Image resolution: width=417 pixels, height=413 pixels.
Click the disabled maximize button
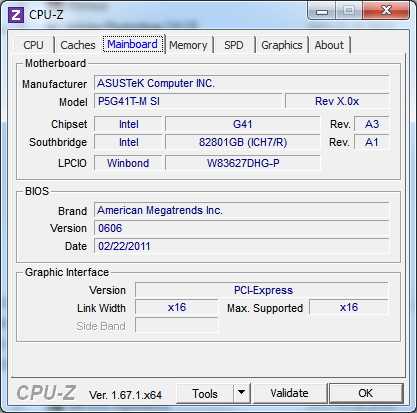click(349, 11)
